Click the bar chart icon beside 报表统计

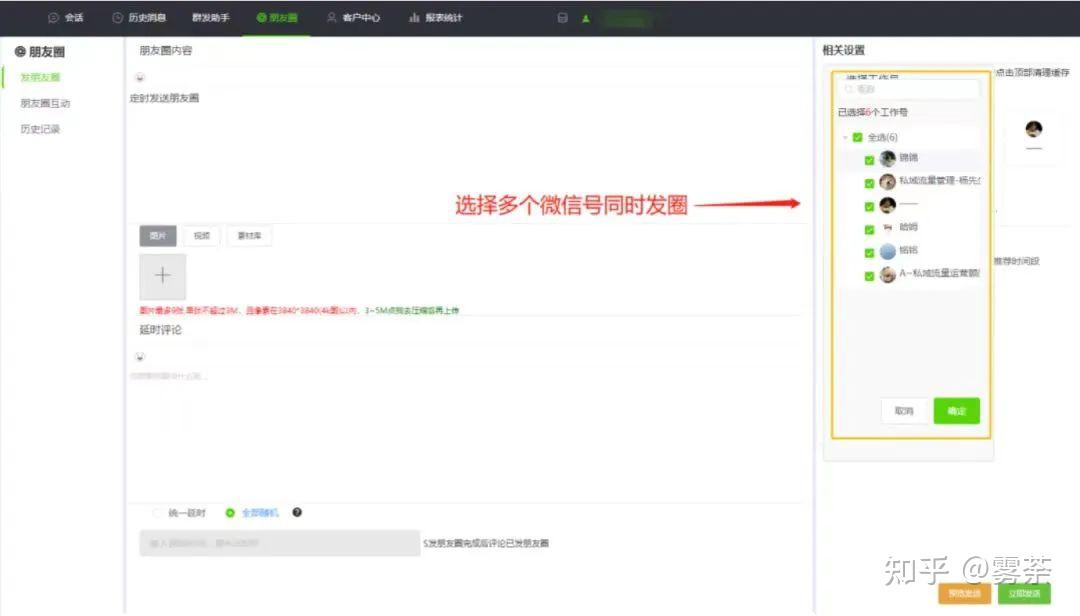tap(414, 18)
